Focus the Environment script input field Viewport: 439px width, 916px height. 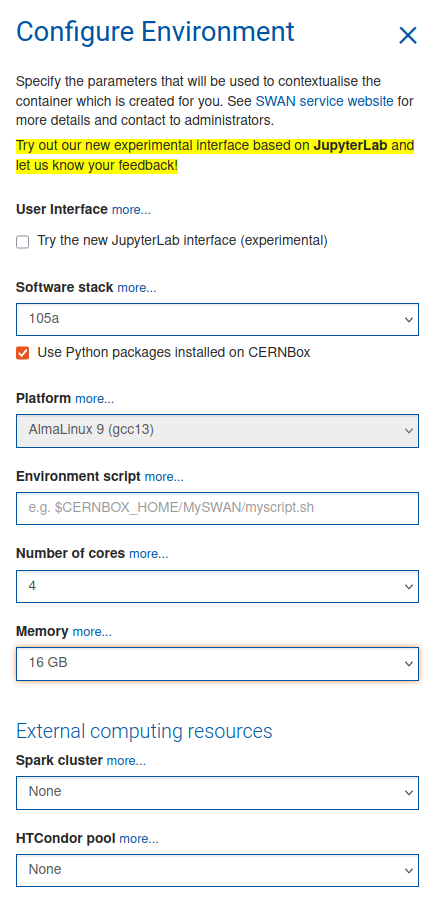(217, 508)
